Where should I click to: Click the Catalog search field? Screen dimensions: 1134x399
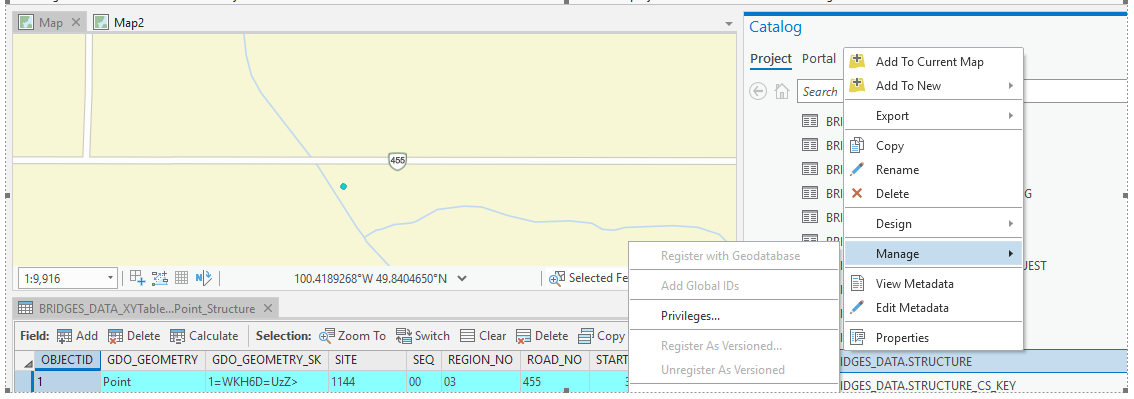click(x=819, y=92)
